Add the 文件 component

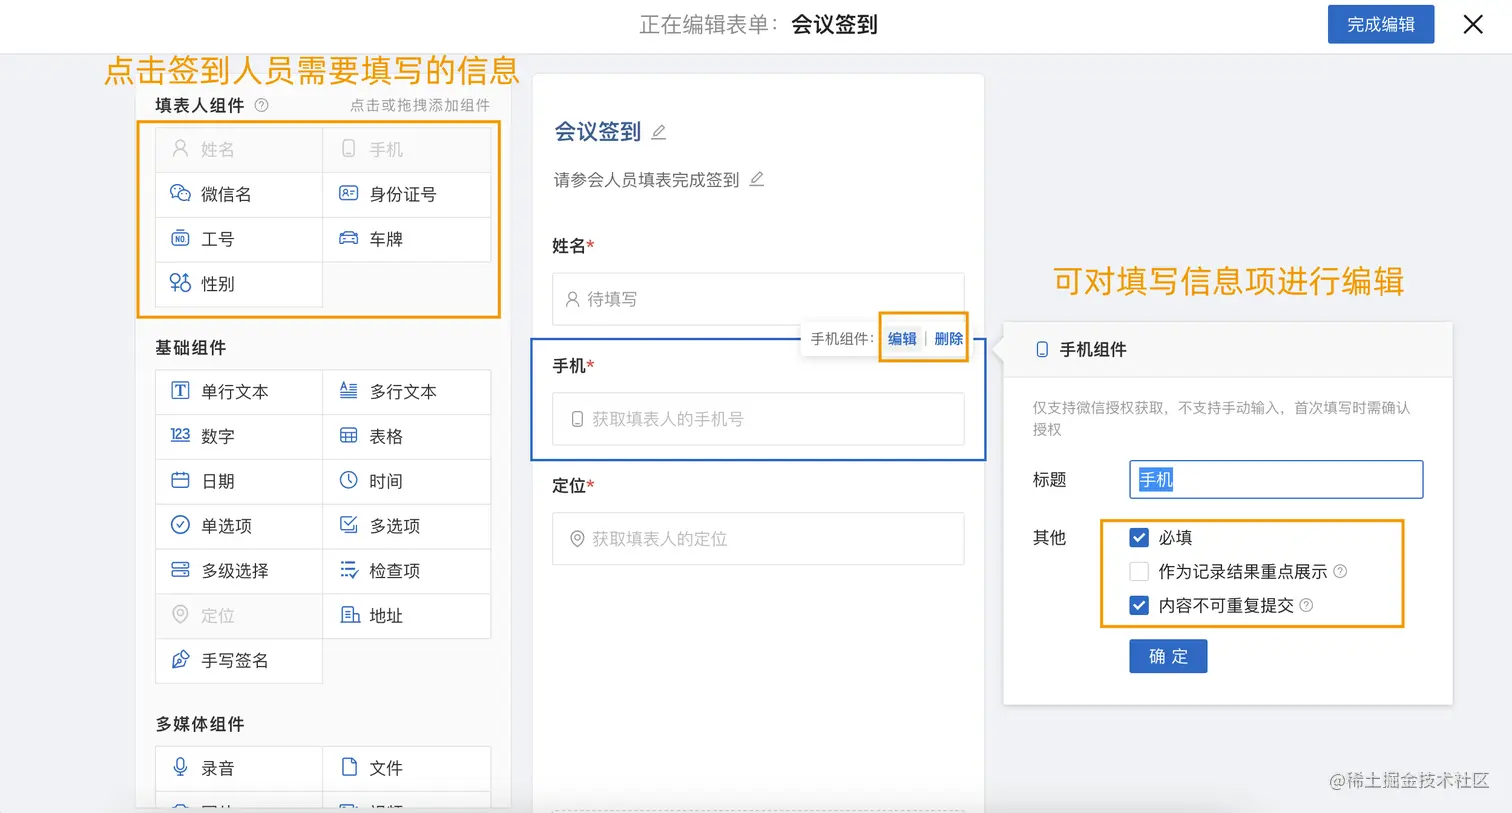point(407,768)
